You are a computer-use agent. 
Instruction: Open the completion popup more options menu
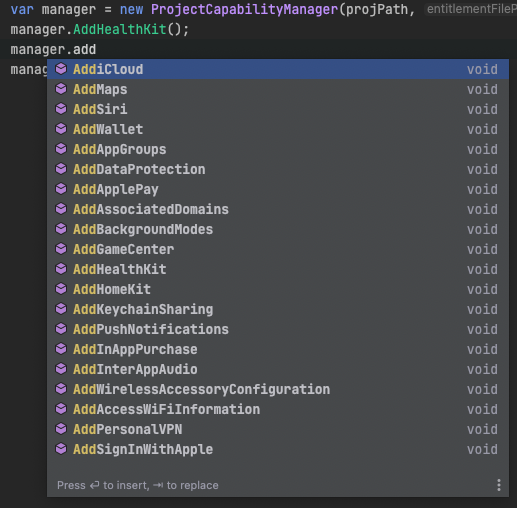point(499,485)
